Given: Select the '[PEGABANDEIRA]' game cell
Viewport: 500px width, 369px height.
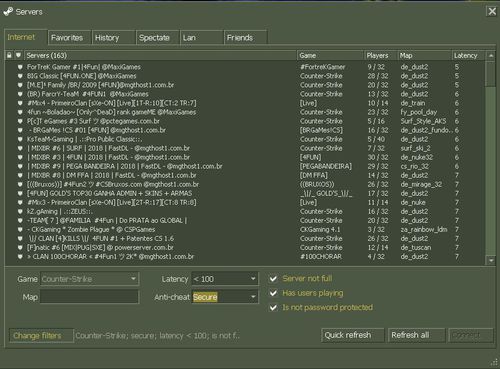Looking at the screenshot, I should (x=326, y=166).
